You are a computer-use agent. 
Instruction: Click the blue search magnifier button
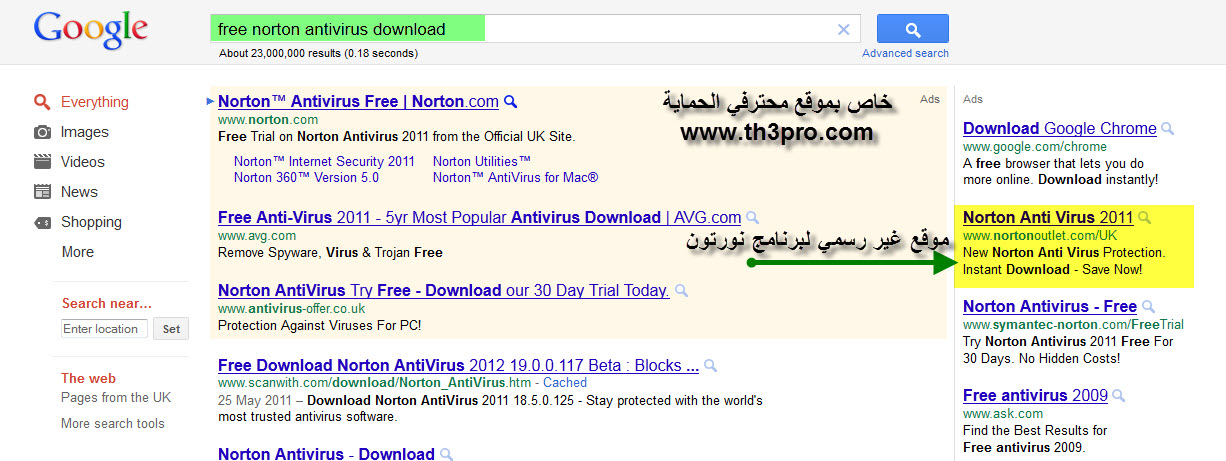coord(912,29)
